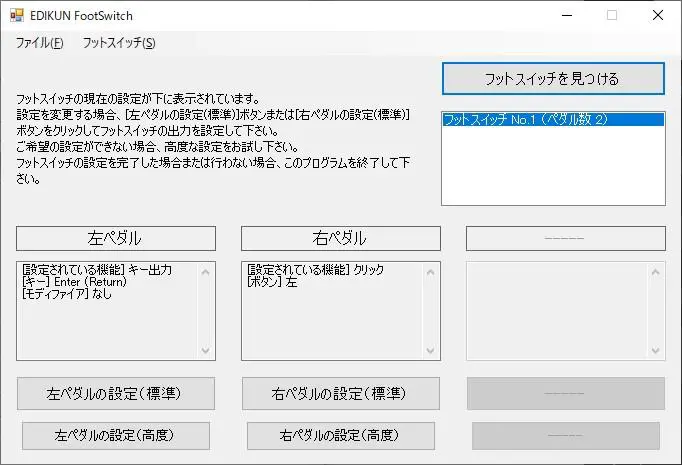The image size is (682, 465).
Task: Open 左ペダルの設定(高度)
Action: coord(116,435)
